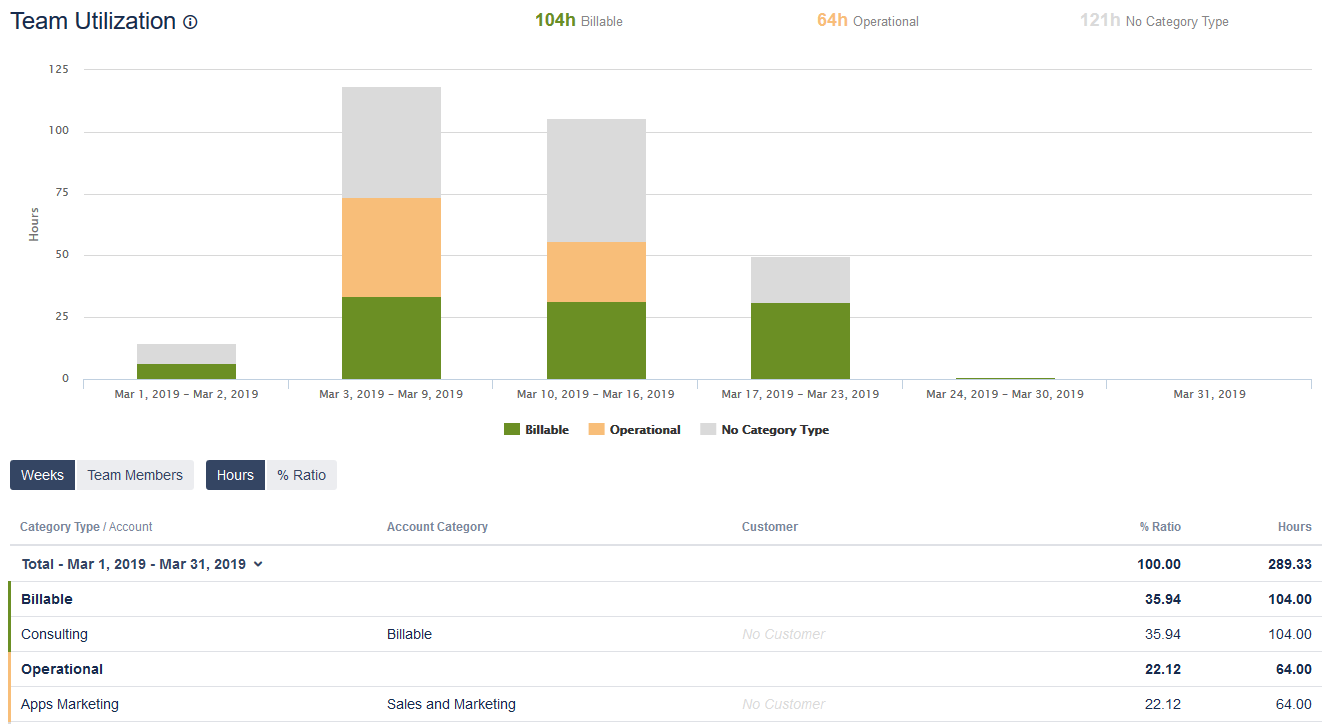The width and height of the screenshot is (1331, 724).
Task: Open the Apps Marketing account row
Action: [x=665, y=704]
